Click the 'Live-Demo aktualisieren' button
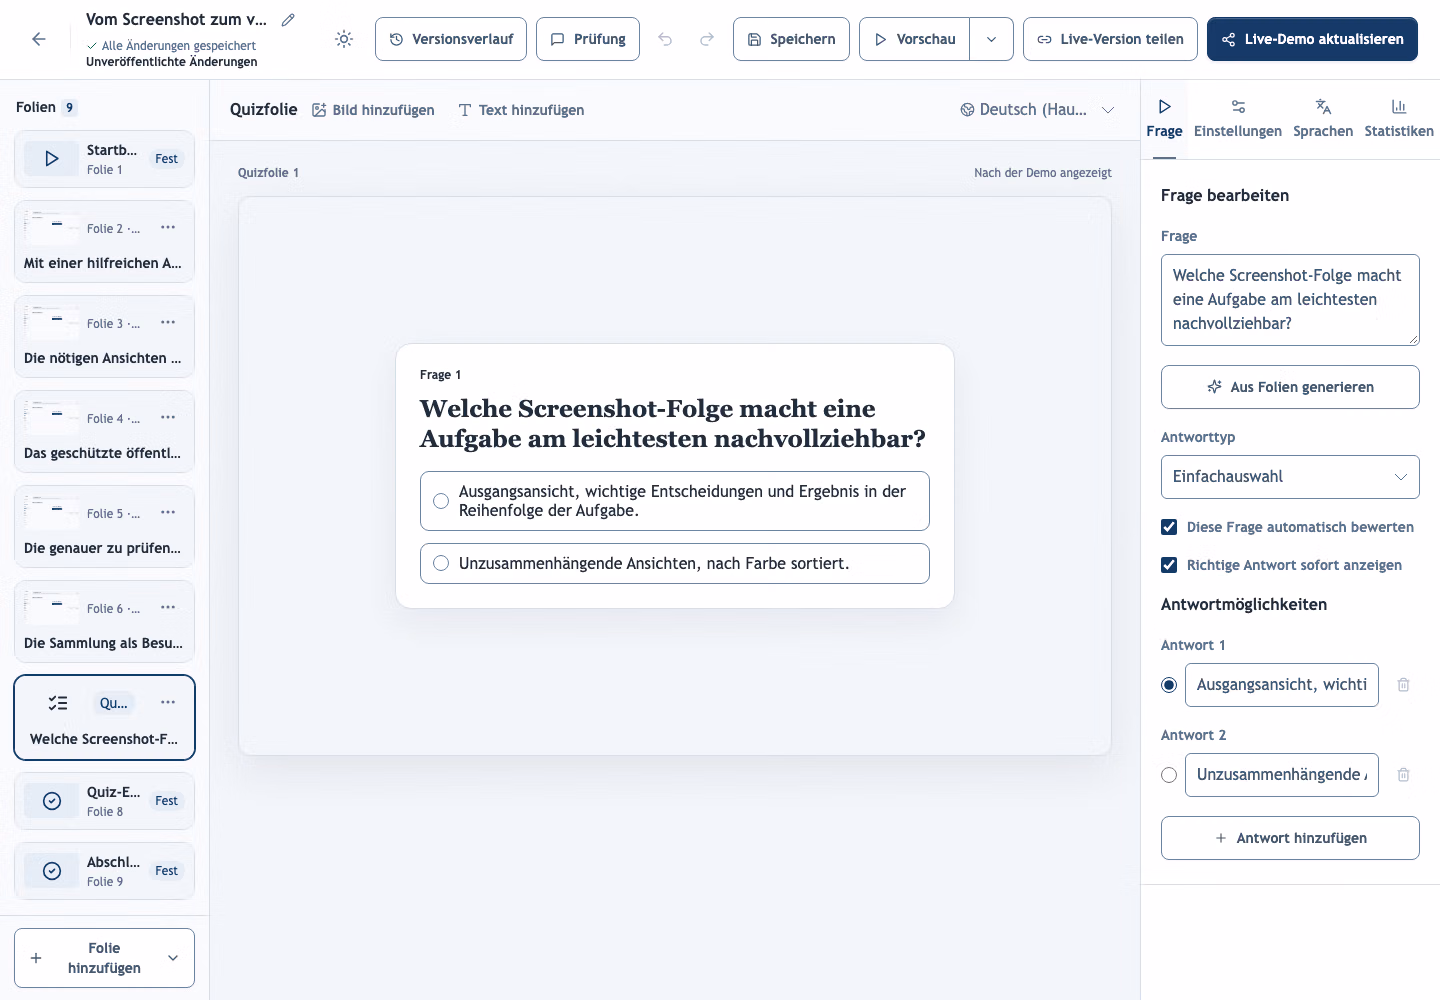This screenshot has height=1000, width=1440. coord(1312,39)
